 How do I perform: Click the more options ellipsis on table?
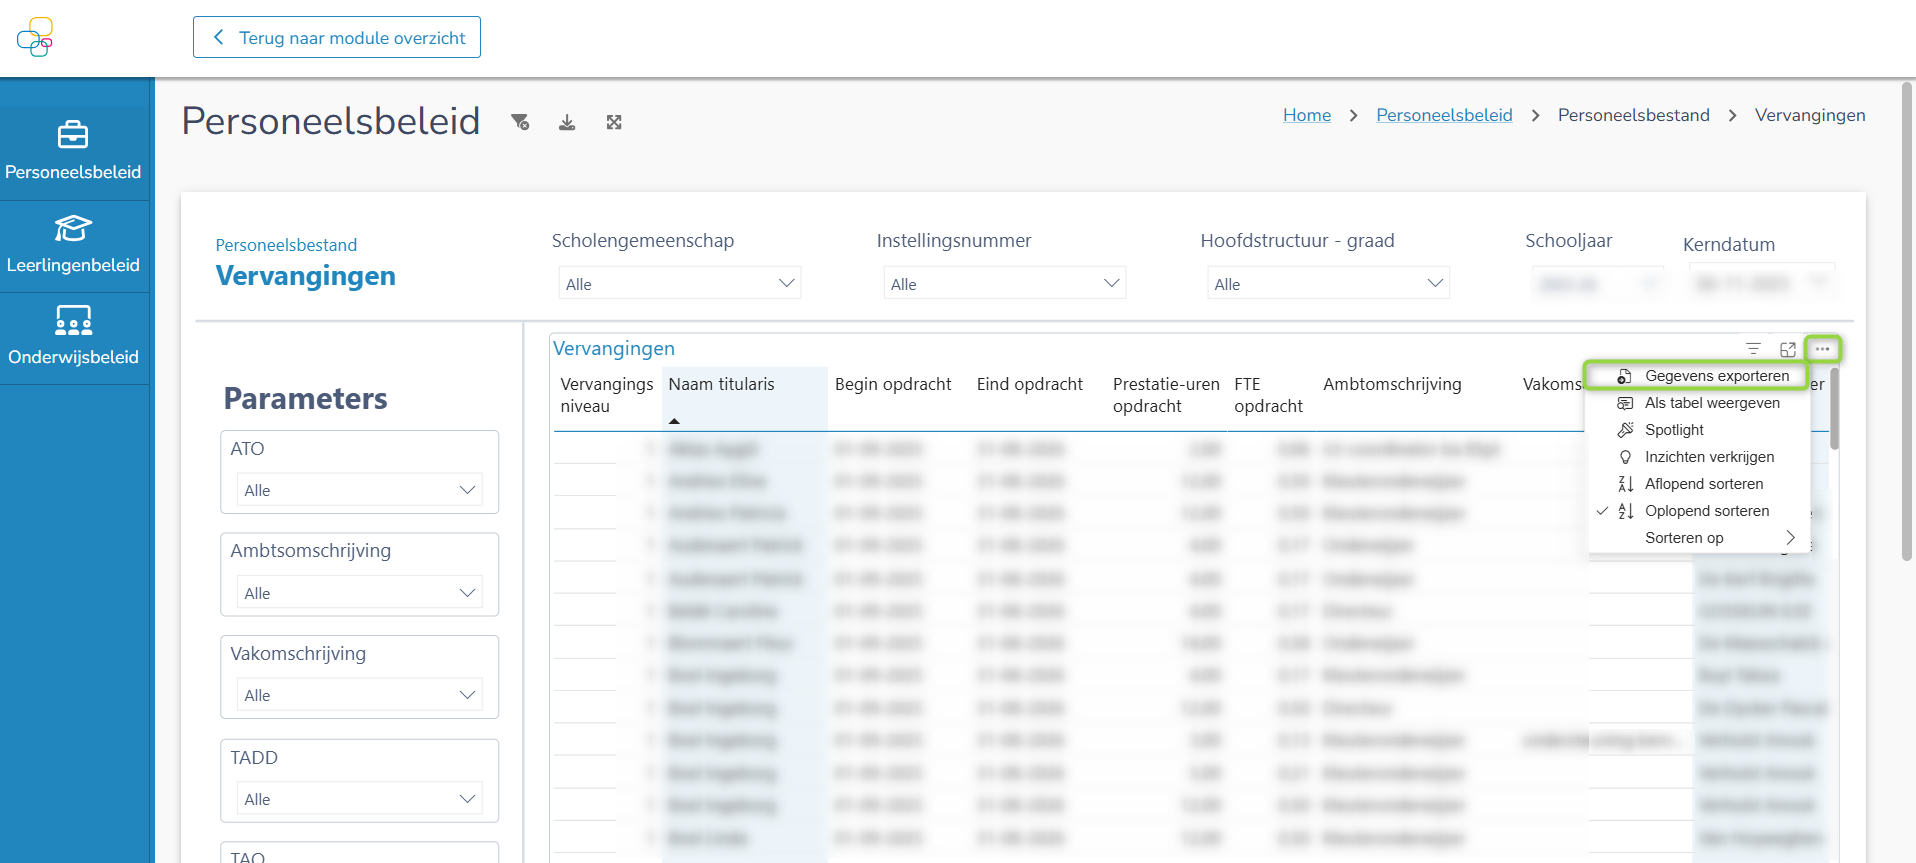(1822, 349)
